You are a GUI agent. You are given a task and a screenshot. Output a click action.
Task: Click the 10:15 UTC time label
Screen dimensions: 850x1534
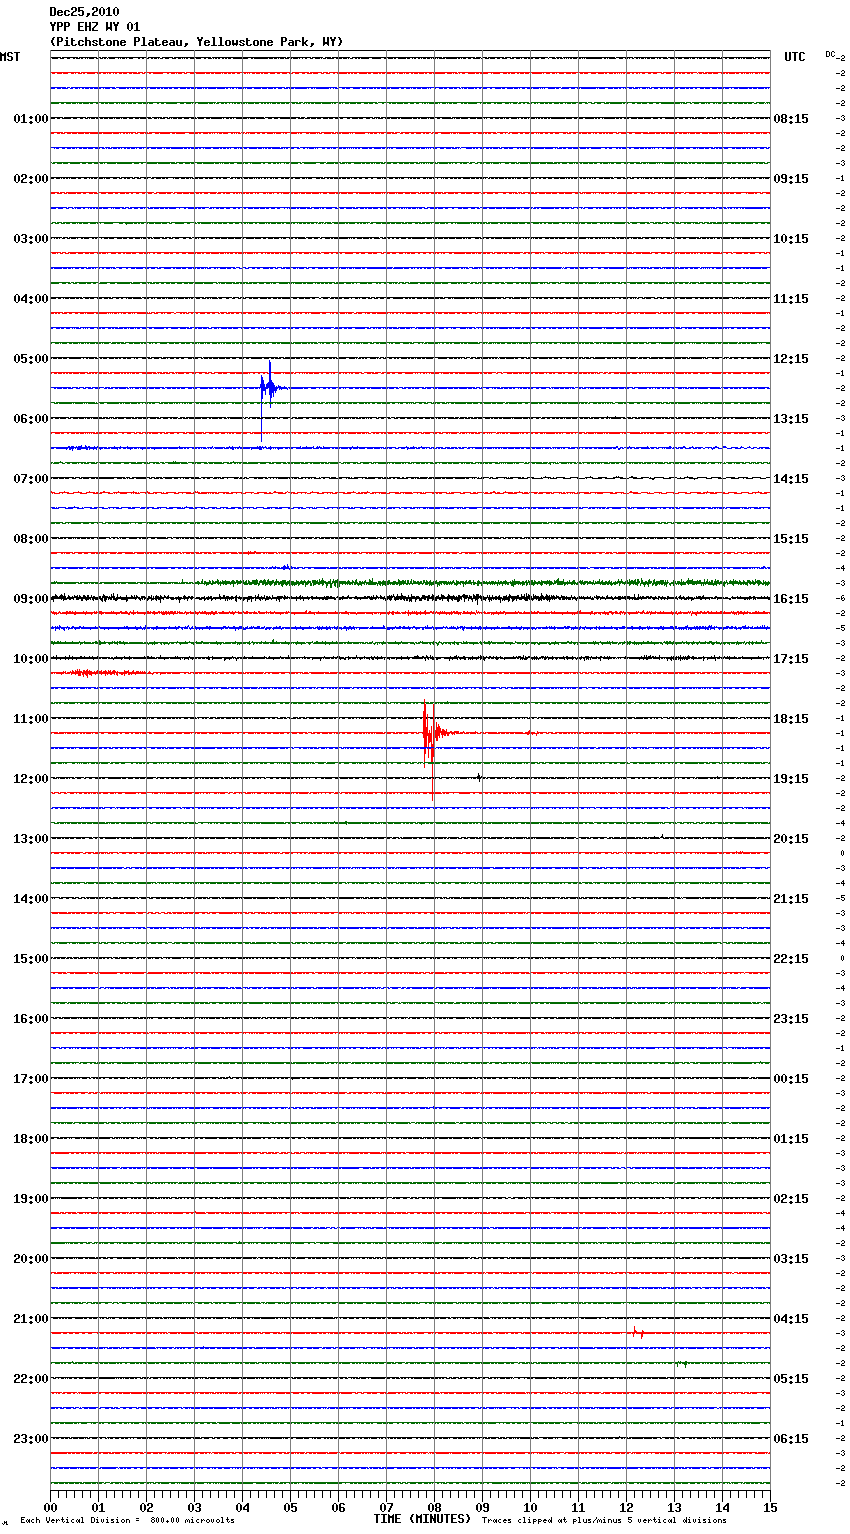(x=791, y=239)
